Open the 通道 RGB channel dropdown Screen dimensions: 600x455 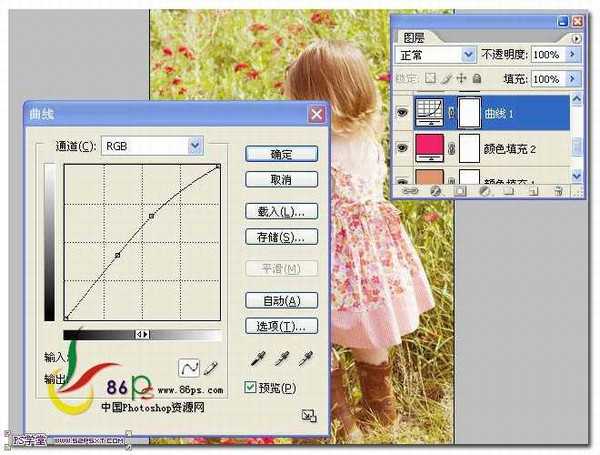coord(195,146)
